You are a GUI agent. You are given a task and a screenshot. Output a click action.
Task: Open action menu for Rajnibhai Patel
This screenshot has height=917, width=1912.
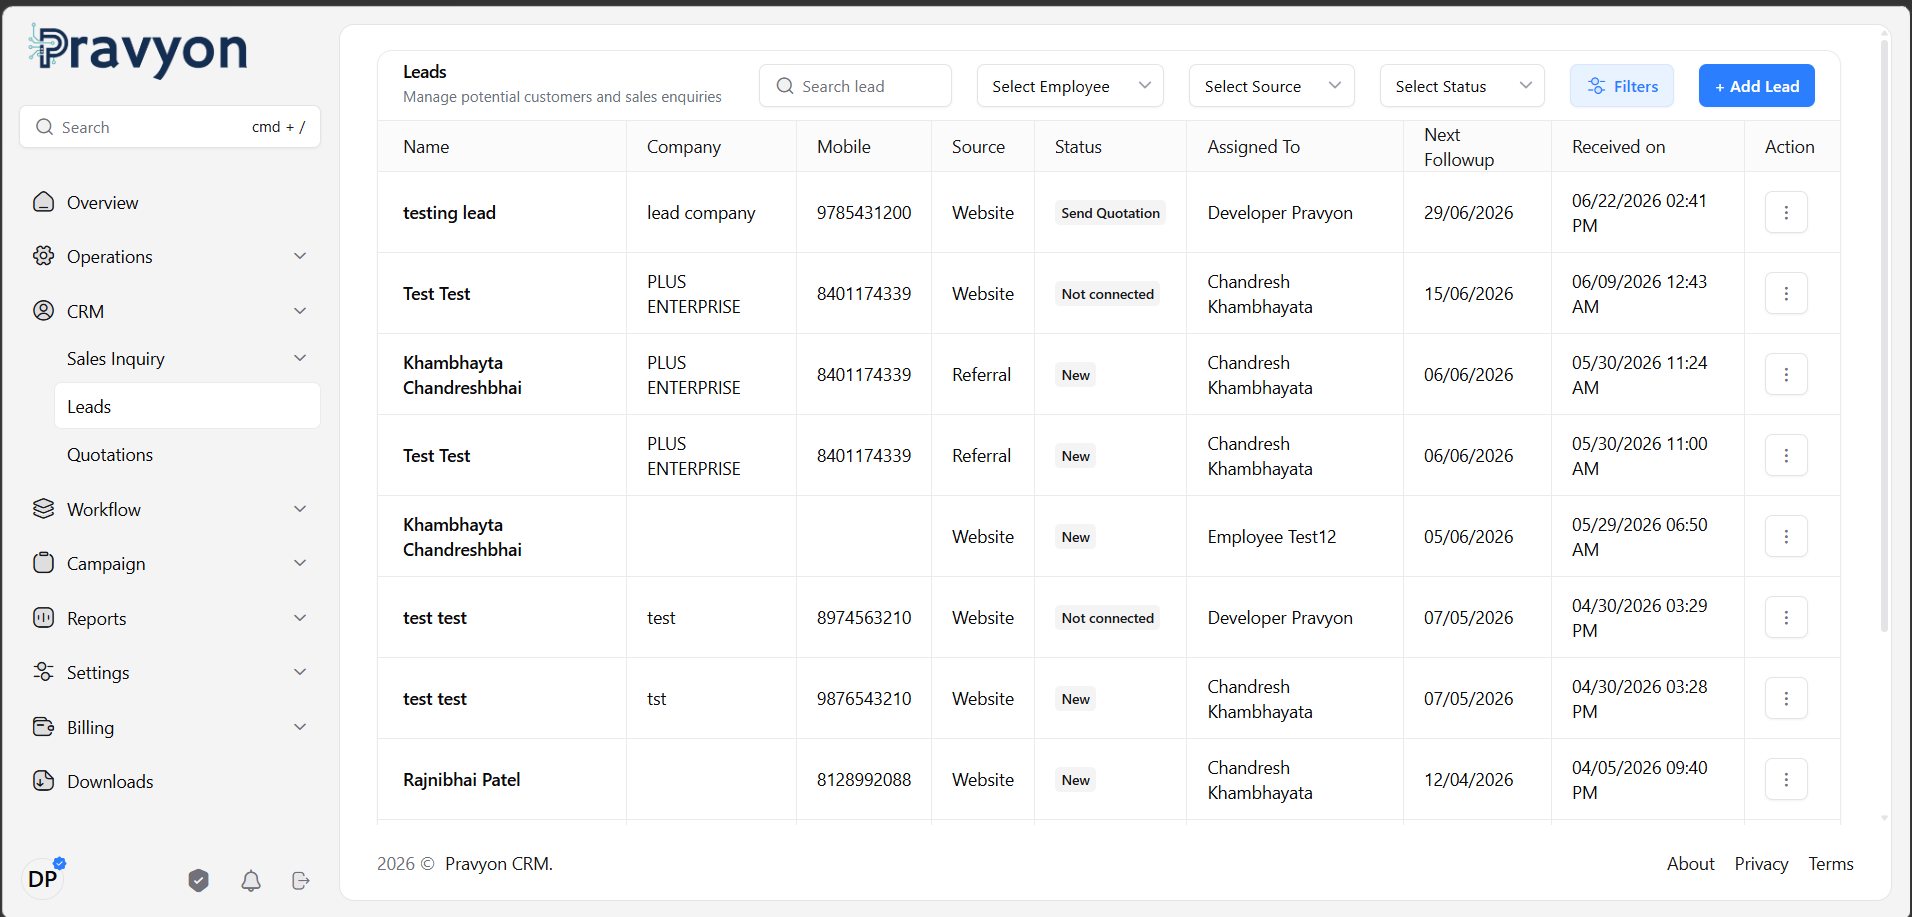point(1786,779)
